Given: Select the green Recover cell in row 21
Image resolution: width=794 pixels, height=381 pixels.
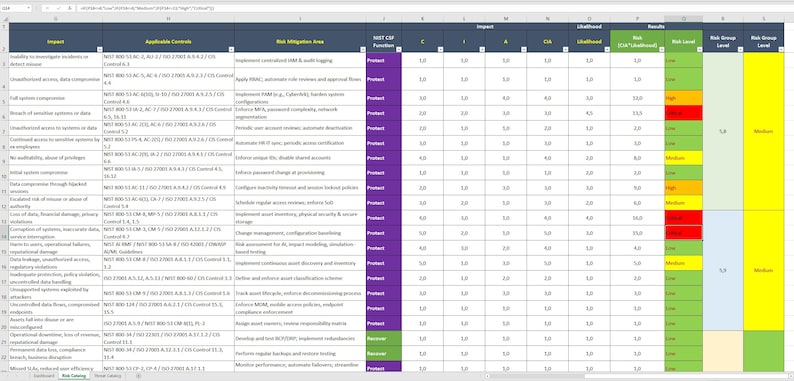Looking at the screenshot, I should pyautogui.click(x=384, y=338).
